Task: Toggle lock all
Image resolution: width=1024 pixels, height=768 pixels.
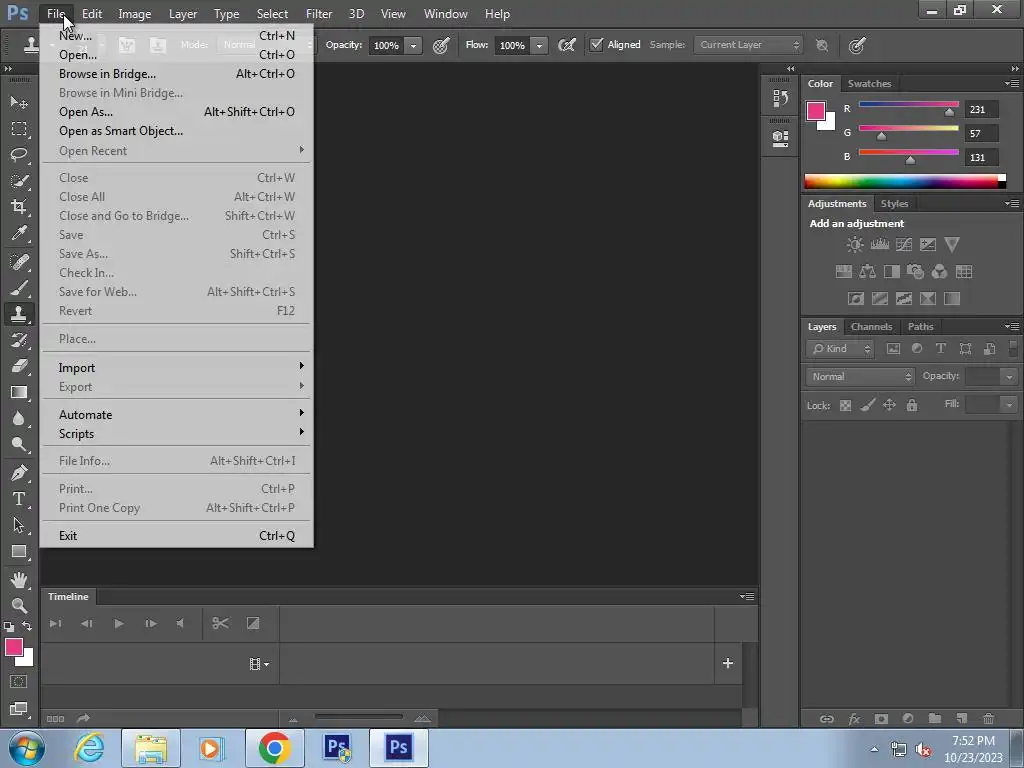Action: [x=912, y=406]
